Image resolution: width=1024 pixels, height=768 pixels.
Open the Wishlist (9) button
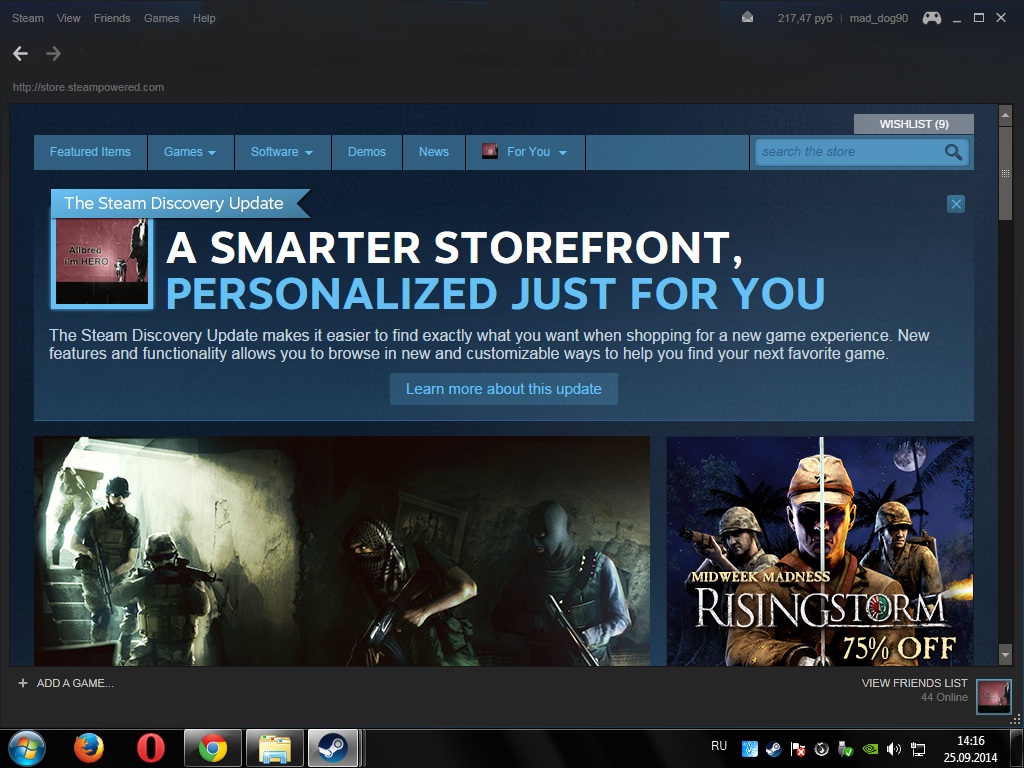click(x=913, y=124)
